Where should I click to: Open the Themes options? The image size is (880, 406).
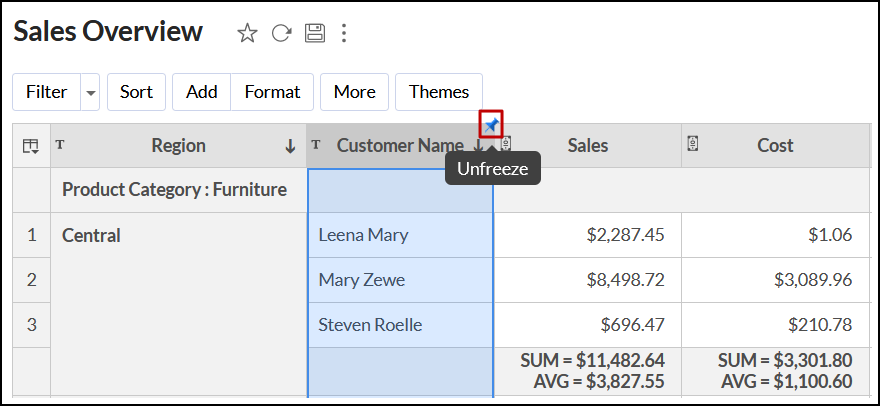pos(439,92)
